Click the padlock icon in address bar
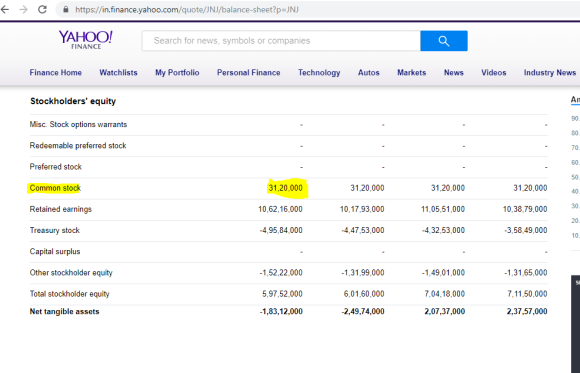The height and width of the screenshot is (373, 580). click(x=66, y=9)
